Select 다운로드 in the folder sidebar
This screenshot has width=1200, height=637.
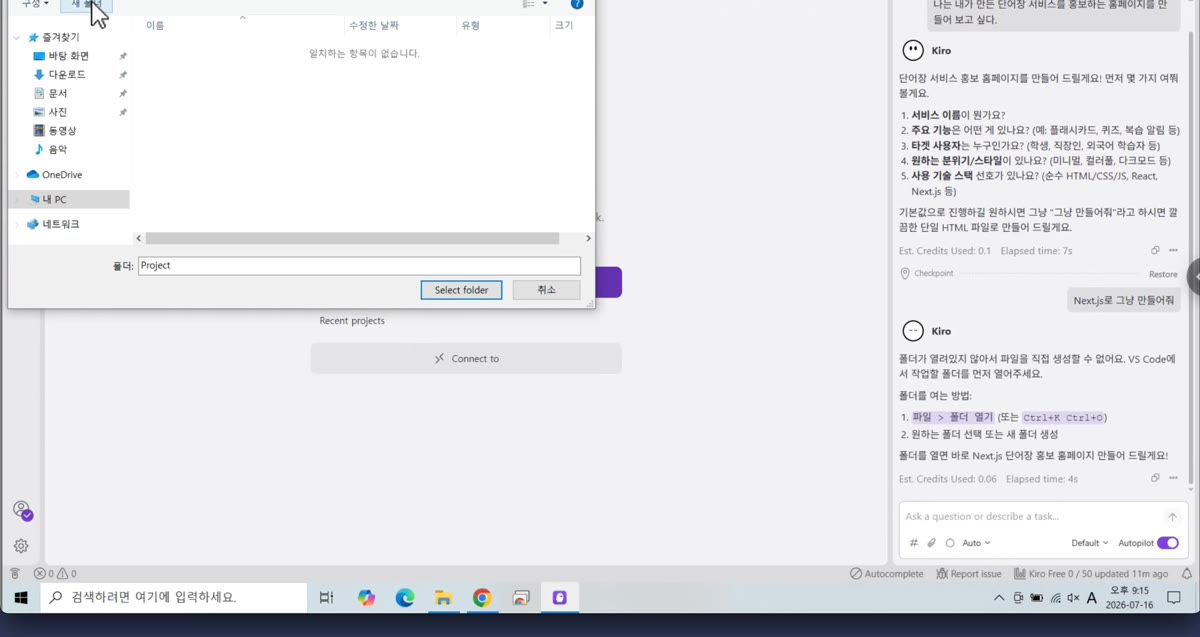tap(67, 75)
